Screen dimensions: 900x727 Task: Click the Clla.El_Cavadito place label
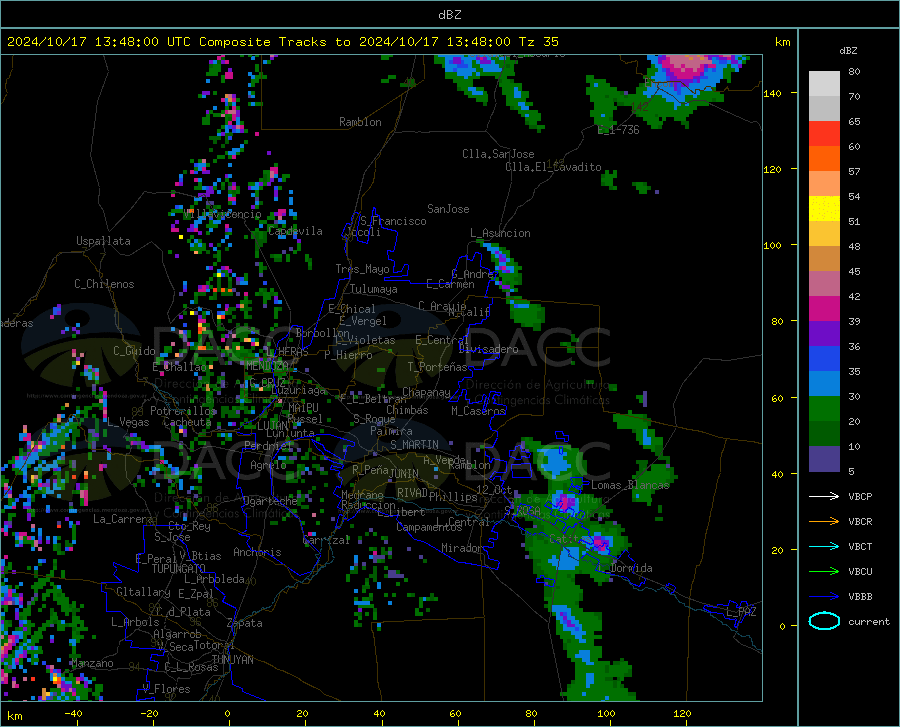point(553,167)
